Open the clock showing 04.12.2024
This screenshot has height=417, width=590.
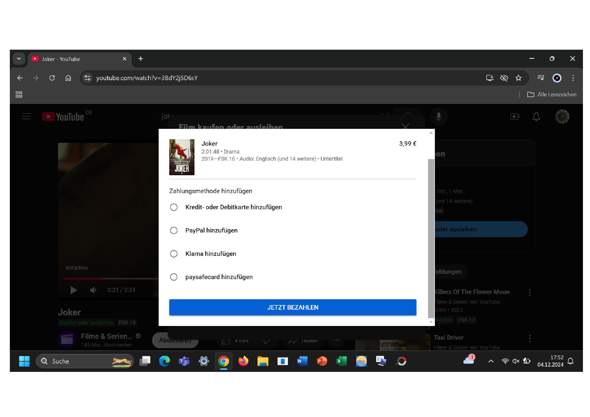(550, 361)
